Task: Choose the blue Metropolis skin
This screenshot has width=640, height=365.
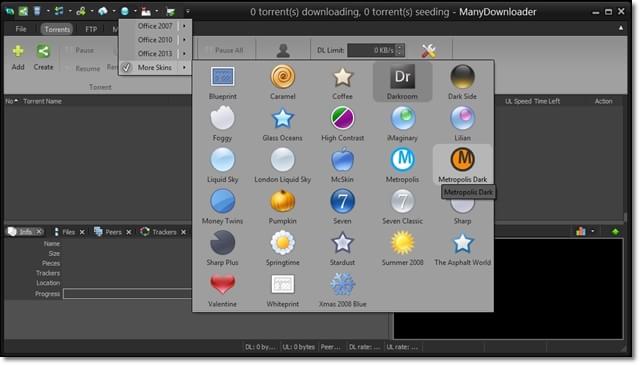Action: pos(402,160)
